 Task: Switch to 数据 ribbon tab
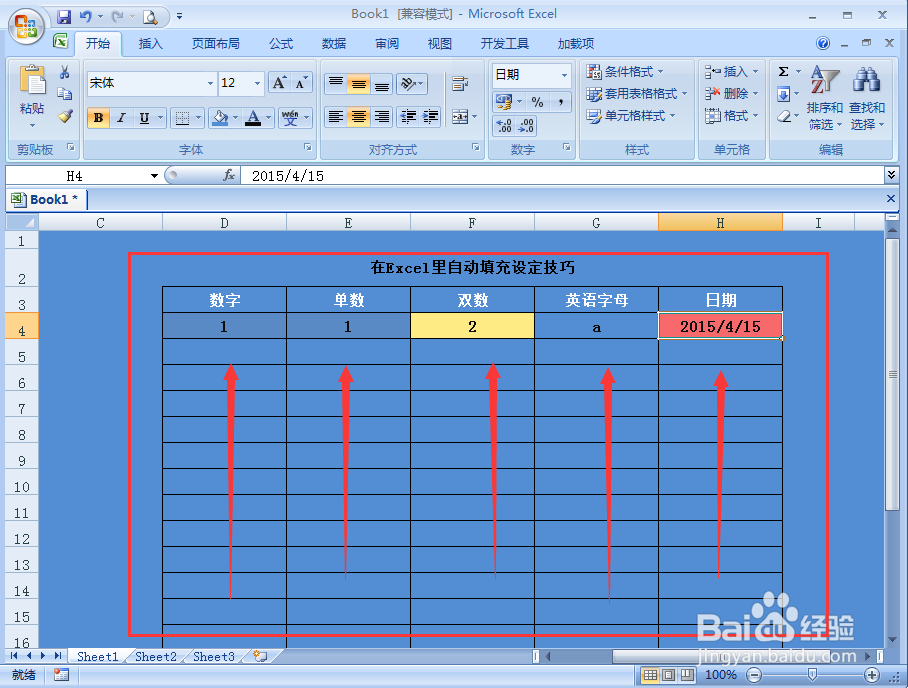pyautogui.click(x=334, y=43)
